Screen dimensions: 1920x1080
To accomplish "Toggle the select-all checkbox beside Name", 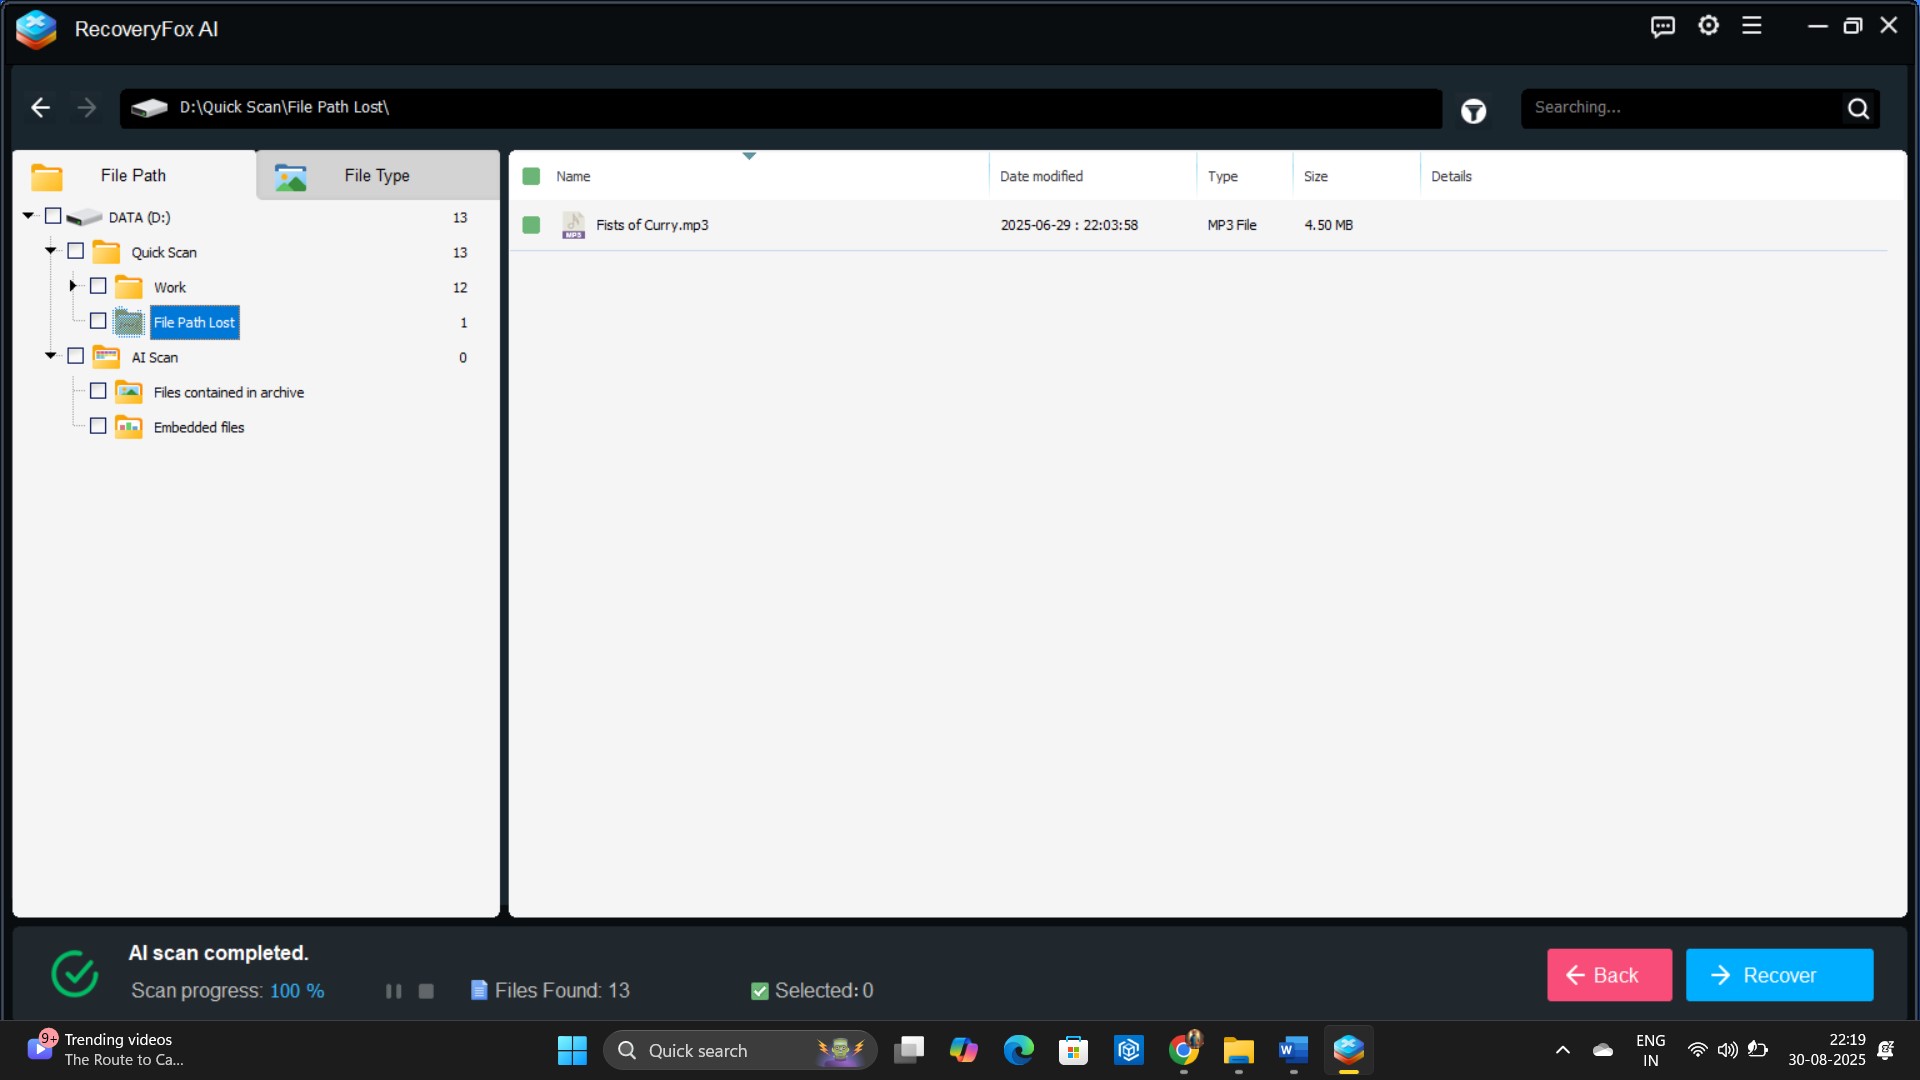I will [x=531, y=177].
